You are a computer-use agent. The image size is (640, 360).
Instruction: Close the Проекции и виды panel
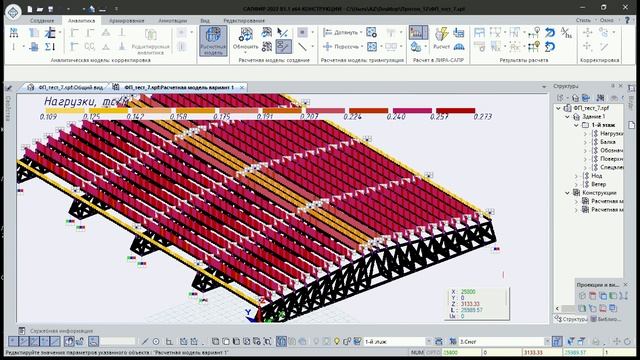click(x=626, y=284)
